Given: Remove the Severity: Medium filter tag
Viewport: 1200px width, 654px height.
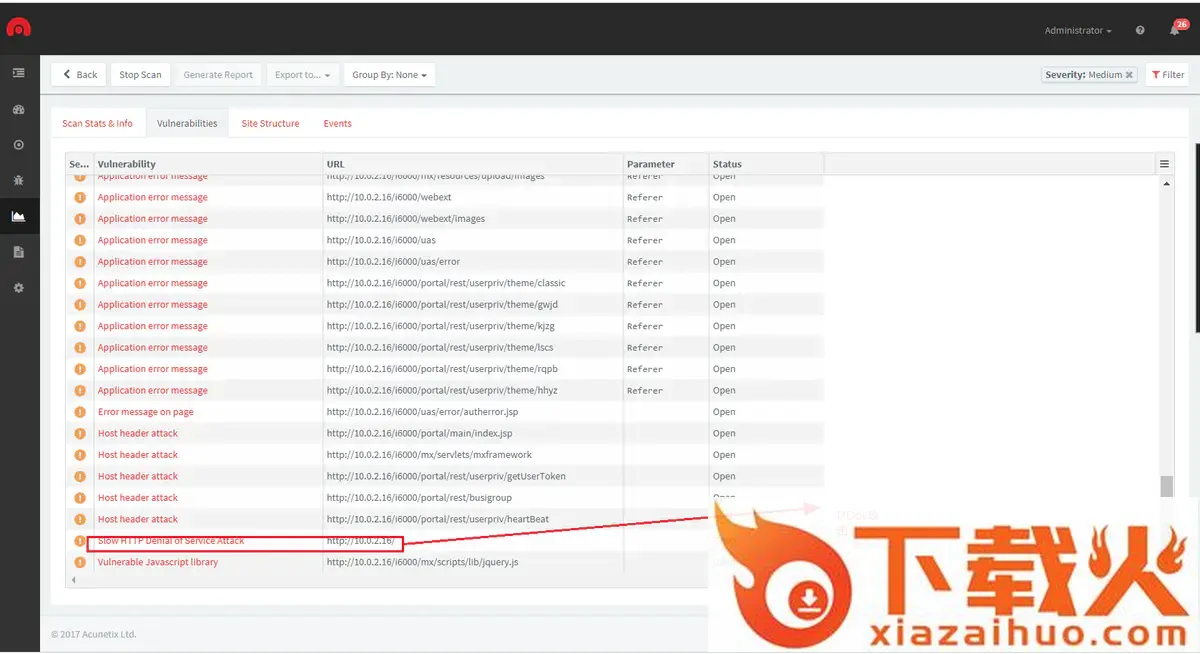Looking at the screenshot, I should coord(1129,75).
